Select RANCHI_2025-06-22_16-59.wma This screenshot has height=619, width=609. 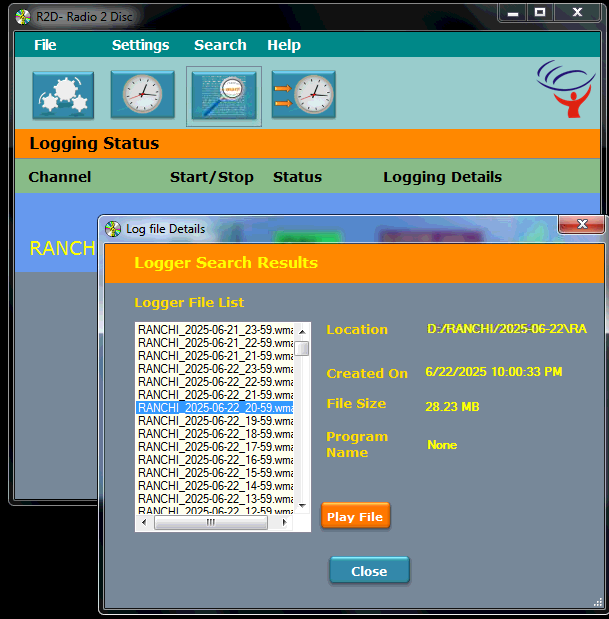click(215, 460)
